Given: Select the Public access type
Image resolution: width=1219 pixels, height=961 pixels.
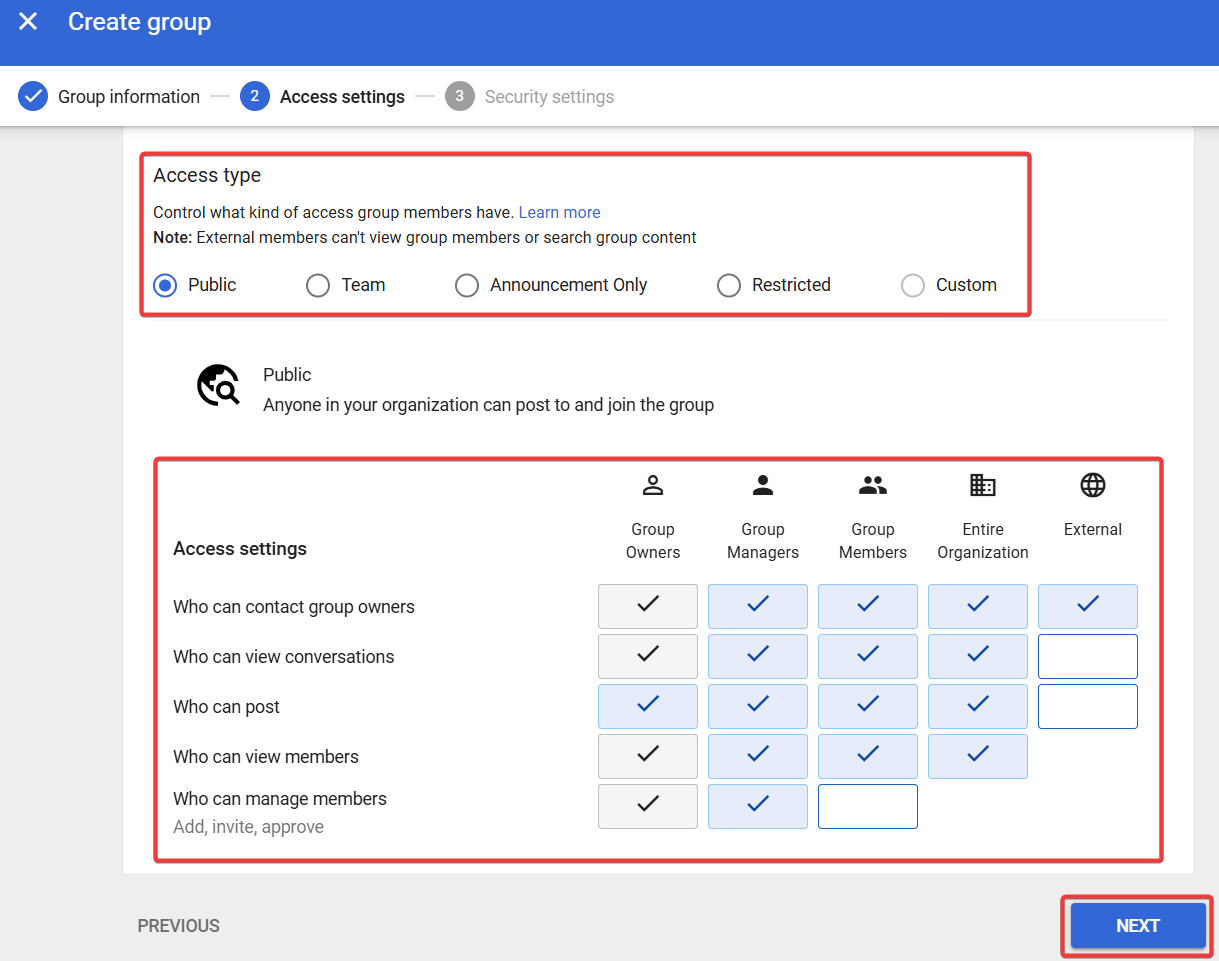Looking at the screenshot, I should (165, 285).
